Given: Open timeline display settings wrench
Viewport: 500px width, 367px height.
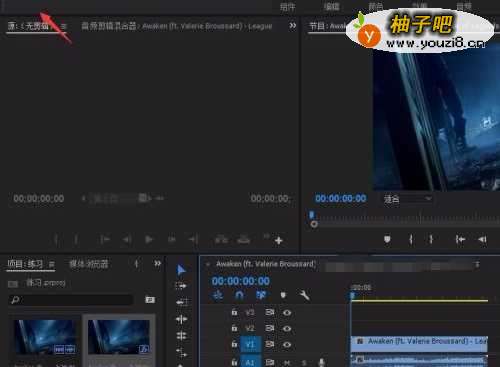Looking at the screenshot, I should (304, 295).
